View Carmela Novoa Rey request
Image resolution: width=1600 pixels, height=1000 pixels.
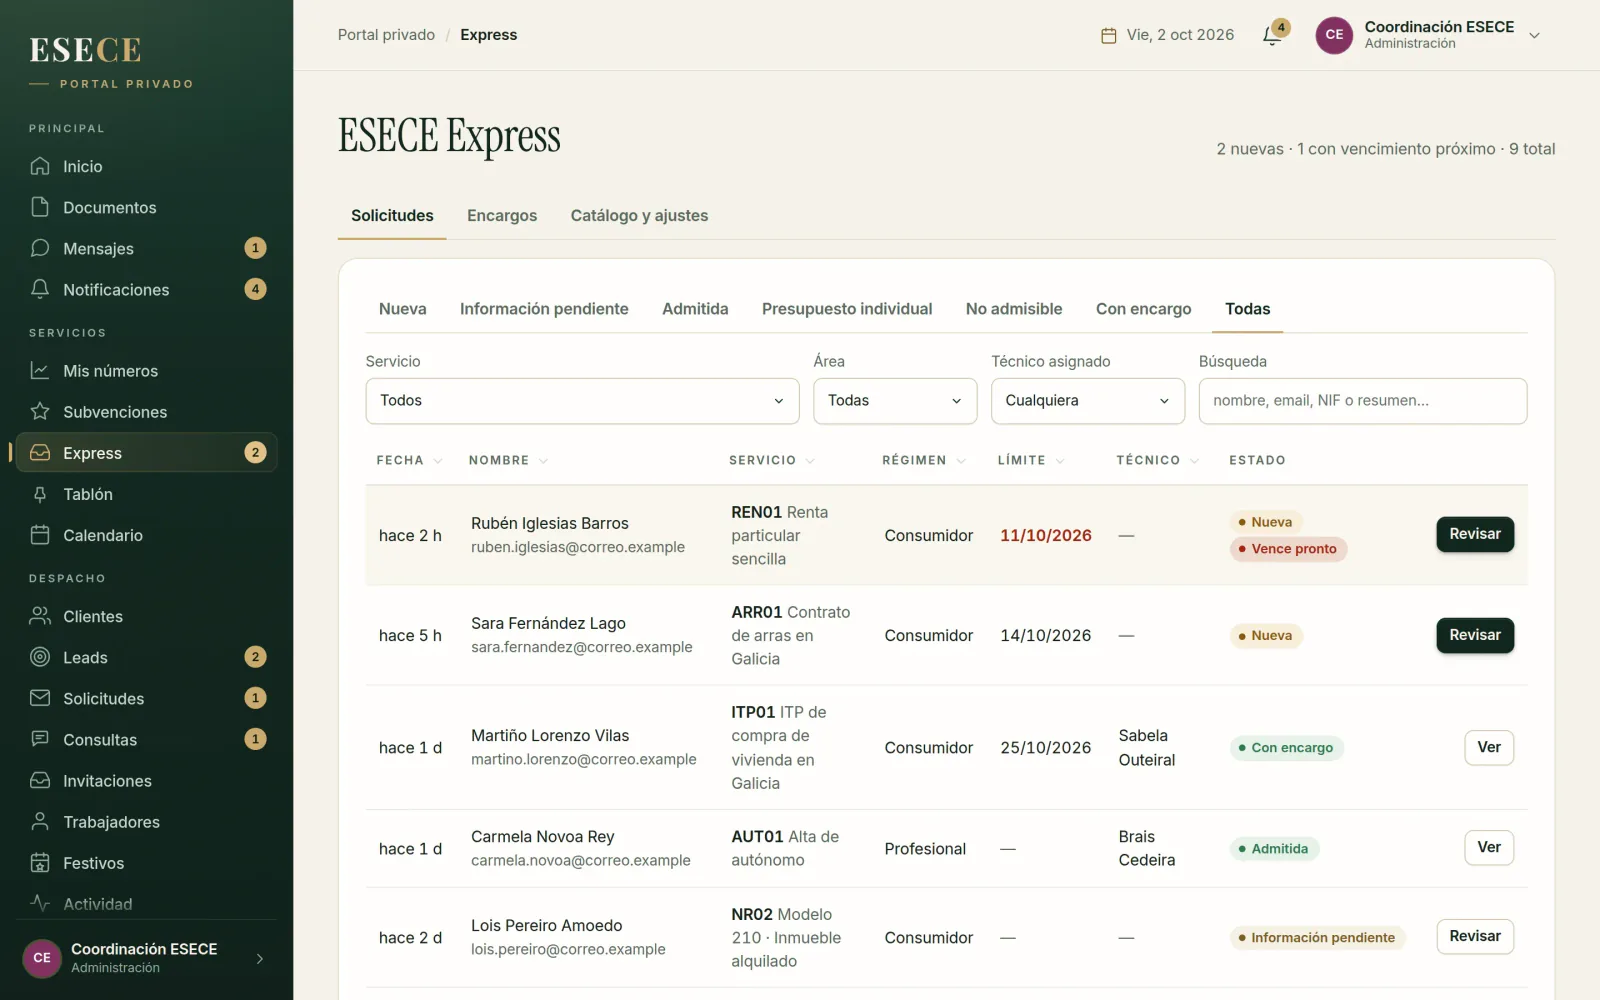tap(1489, 847)
